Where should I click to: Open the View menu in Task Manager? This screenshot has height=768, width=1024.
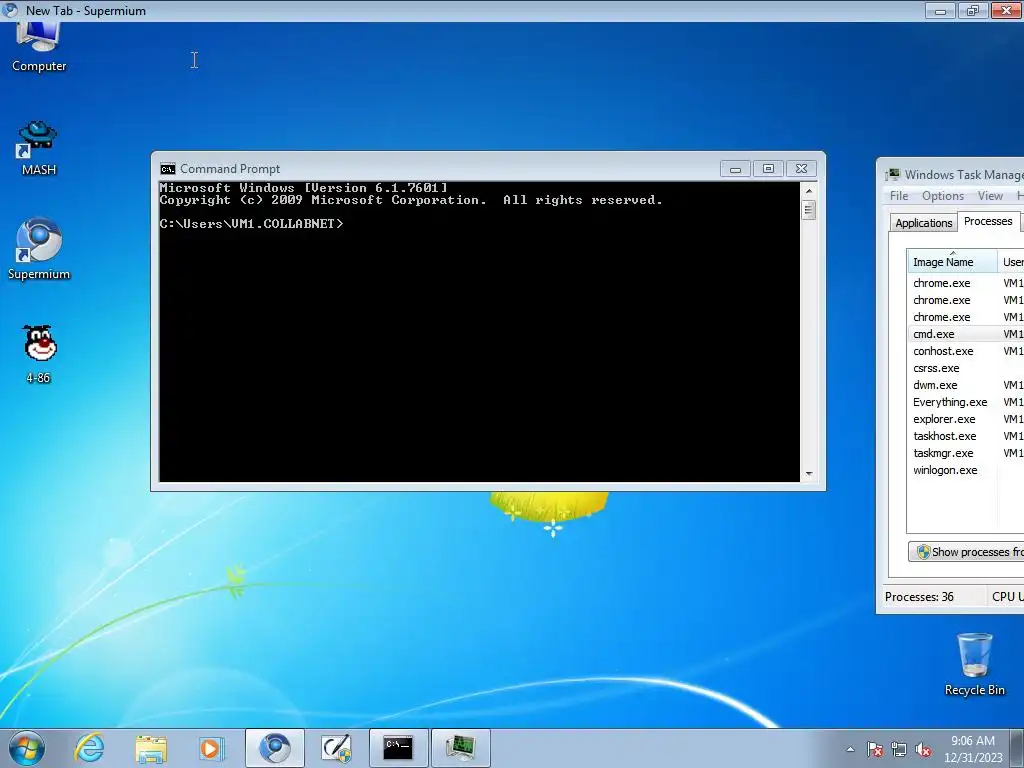[990, 196]
